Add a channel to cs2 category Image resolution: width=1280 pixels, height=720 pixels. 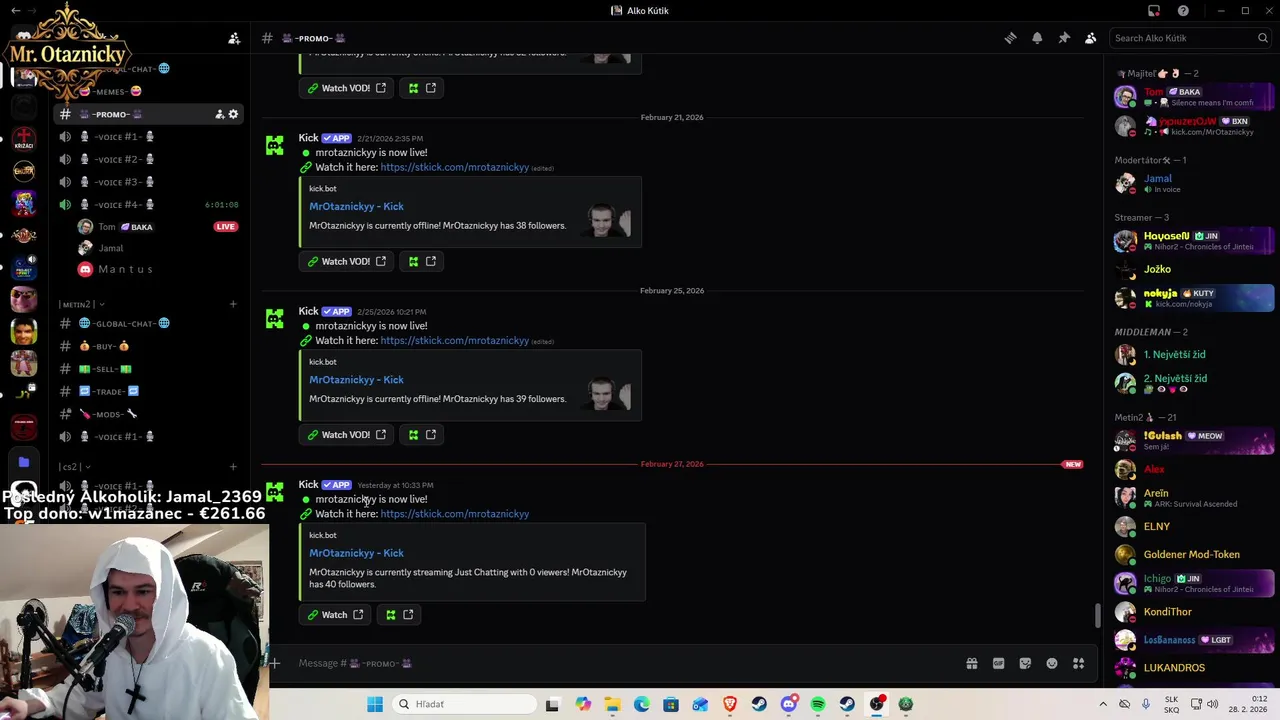[x=233, y=467]
